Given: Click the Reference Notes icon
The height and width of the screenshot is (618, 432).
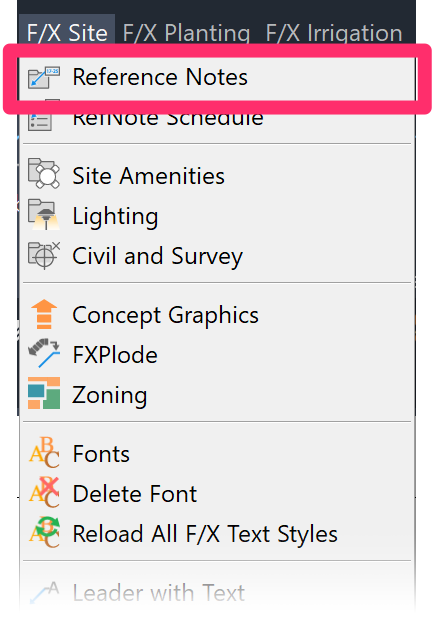Looking at the screenshot, I should click(44, 77).
